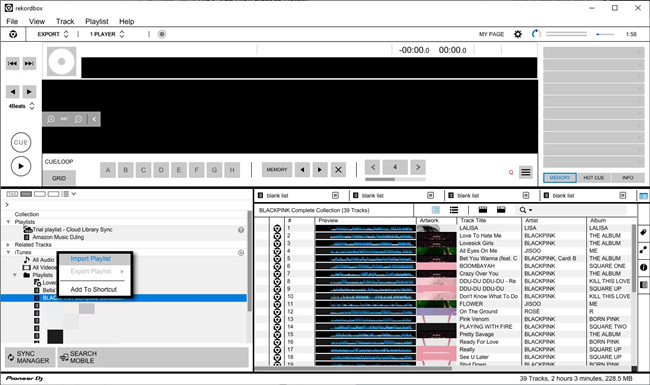Switch to the MEMORY tab
The height and width of the screenshot is (385, 650).
point(560,178)
